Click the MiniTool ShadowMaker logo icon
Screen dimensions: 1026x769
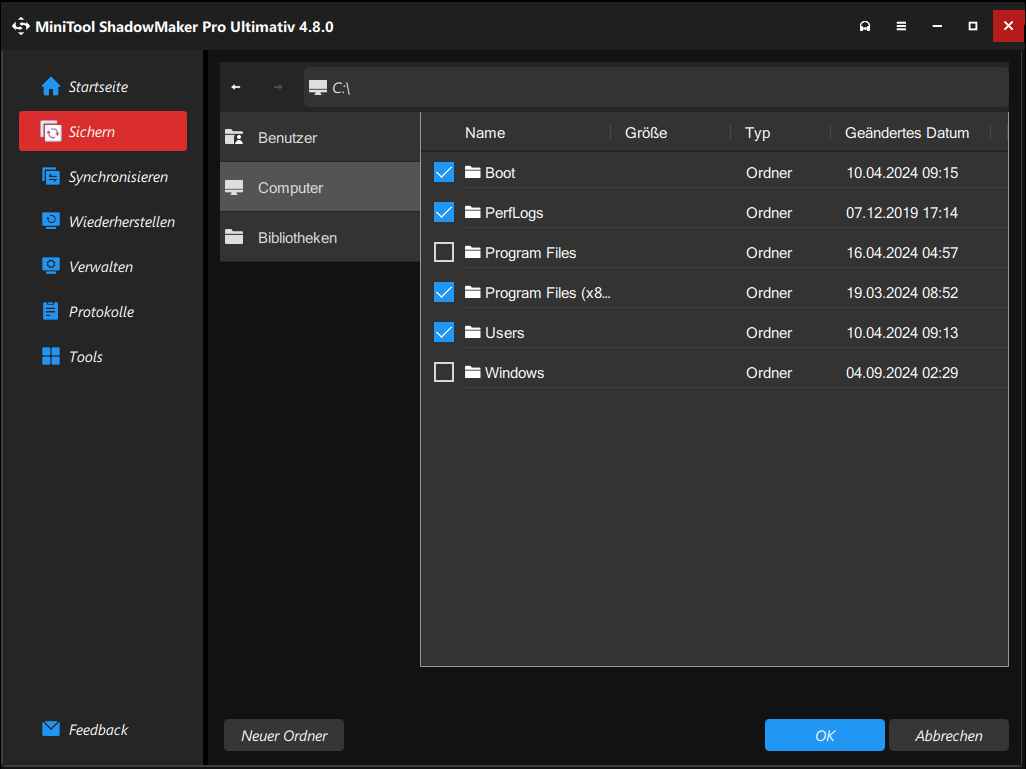point(21,26)
